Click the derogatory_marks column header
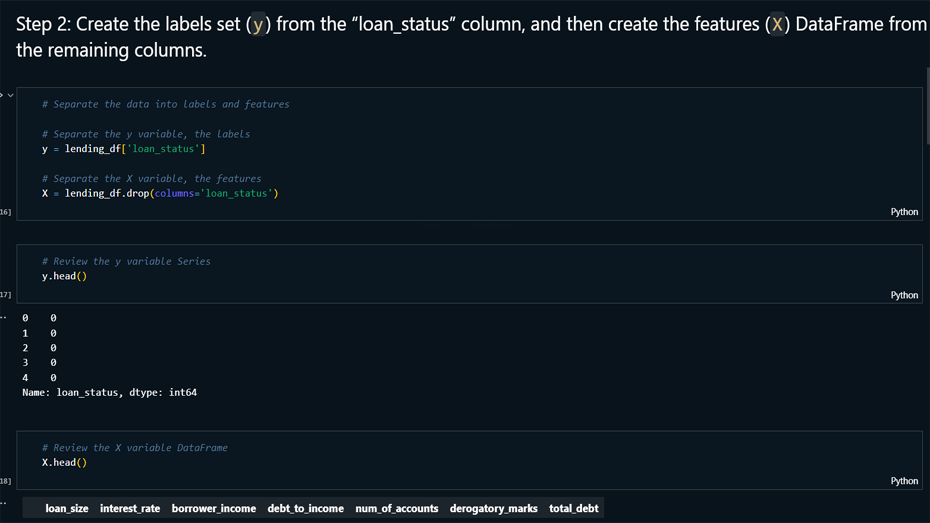The image size is (930, 523). click(x=493, y=508)
